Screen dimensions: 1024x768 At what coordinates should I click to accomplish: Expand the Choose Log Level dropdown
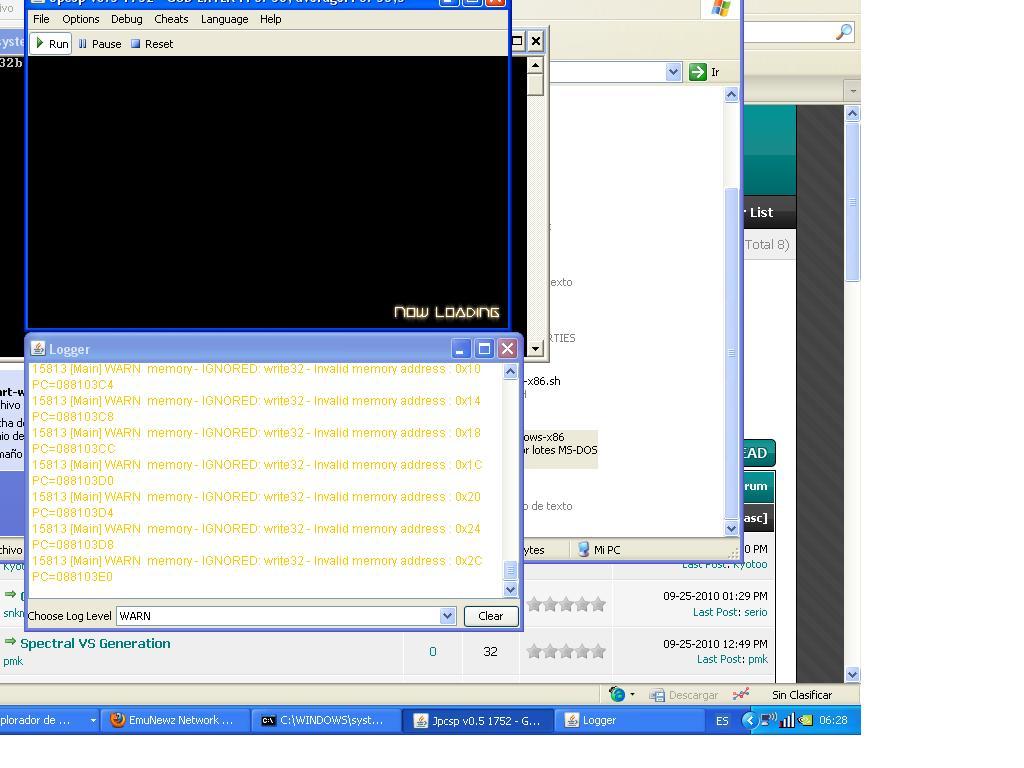click(447, 616)
